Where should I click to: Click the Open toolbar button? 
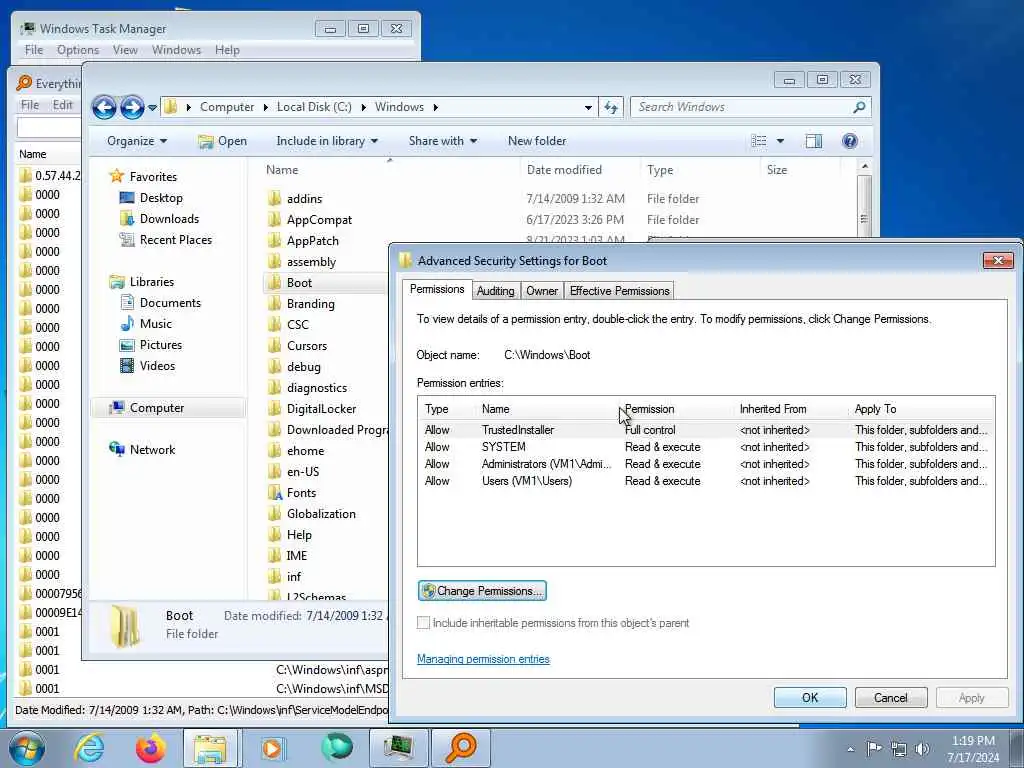point(223,141)
